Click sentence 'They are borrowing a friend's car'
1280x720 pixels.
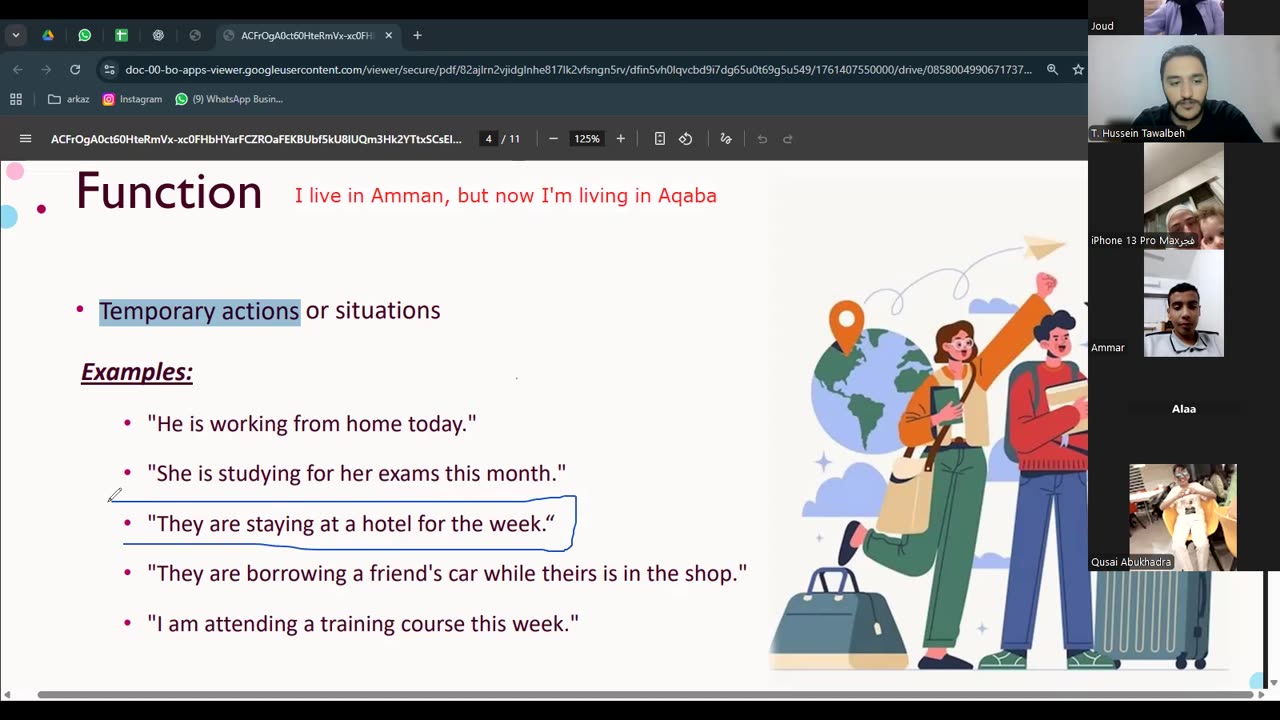[447, 574]
